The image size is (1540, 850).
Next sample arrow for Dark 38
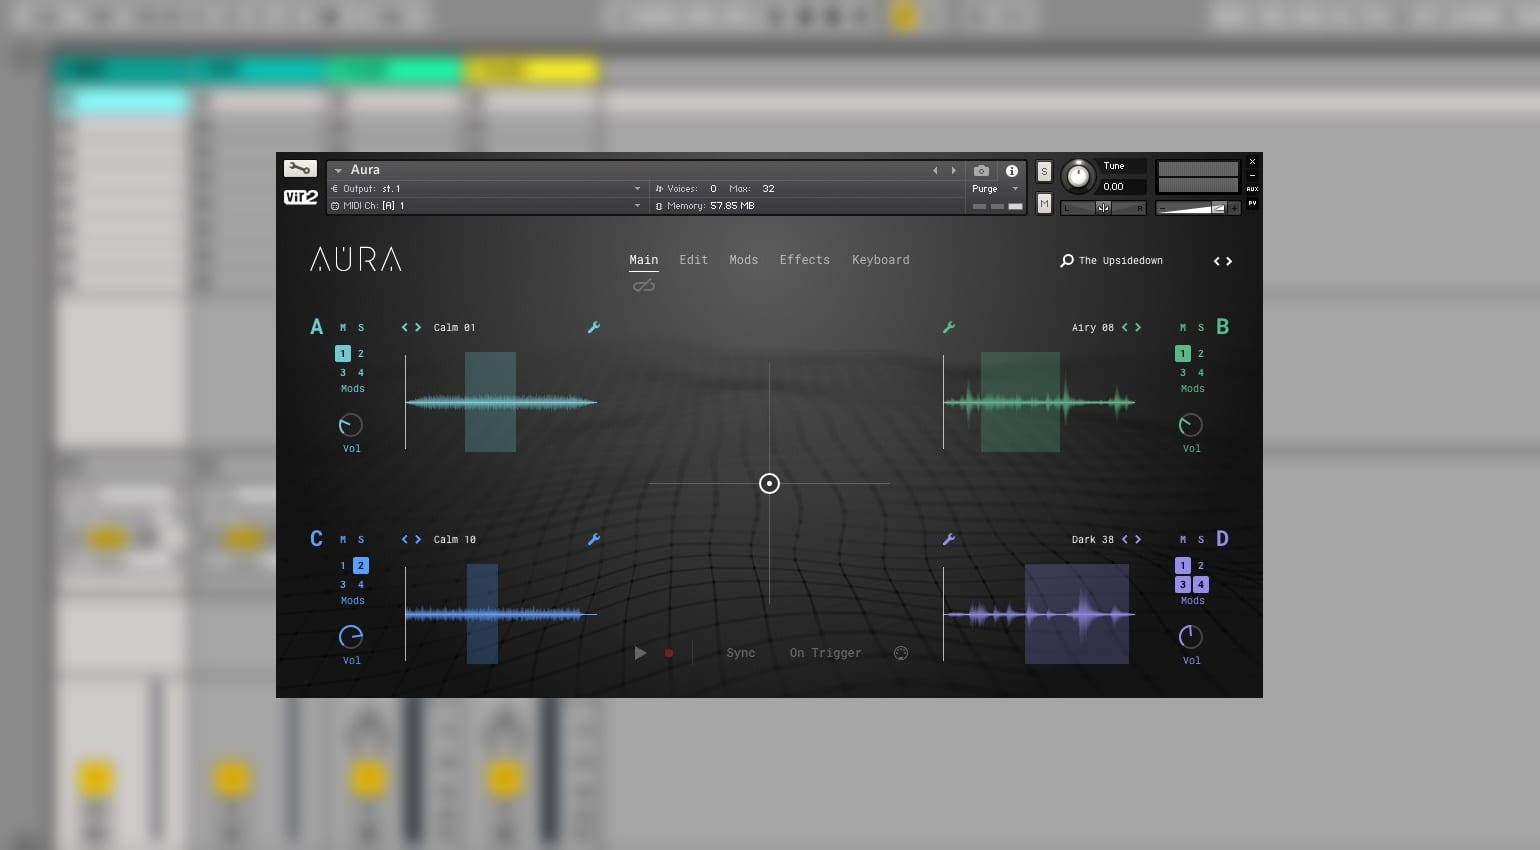(1138, 539)
